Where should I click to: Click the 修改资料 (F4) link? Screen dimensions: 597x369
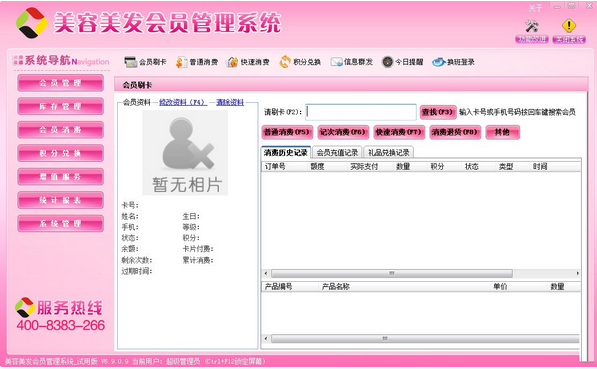pos(183,102)
